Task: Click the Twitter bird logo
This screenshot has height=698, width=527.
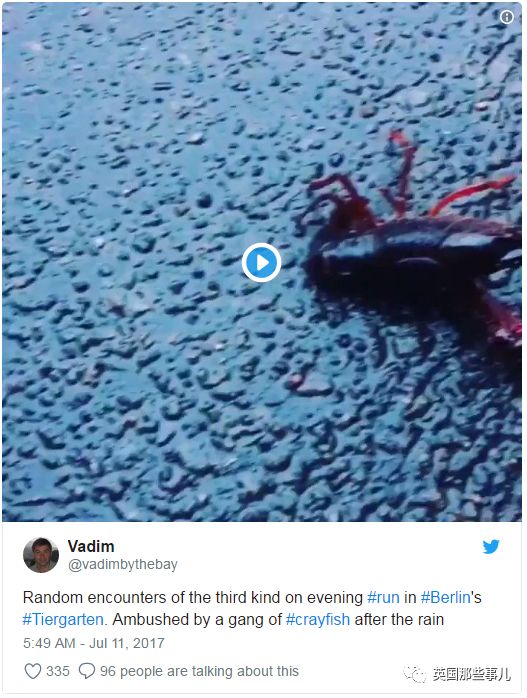Action: click(x=491, y=546)
